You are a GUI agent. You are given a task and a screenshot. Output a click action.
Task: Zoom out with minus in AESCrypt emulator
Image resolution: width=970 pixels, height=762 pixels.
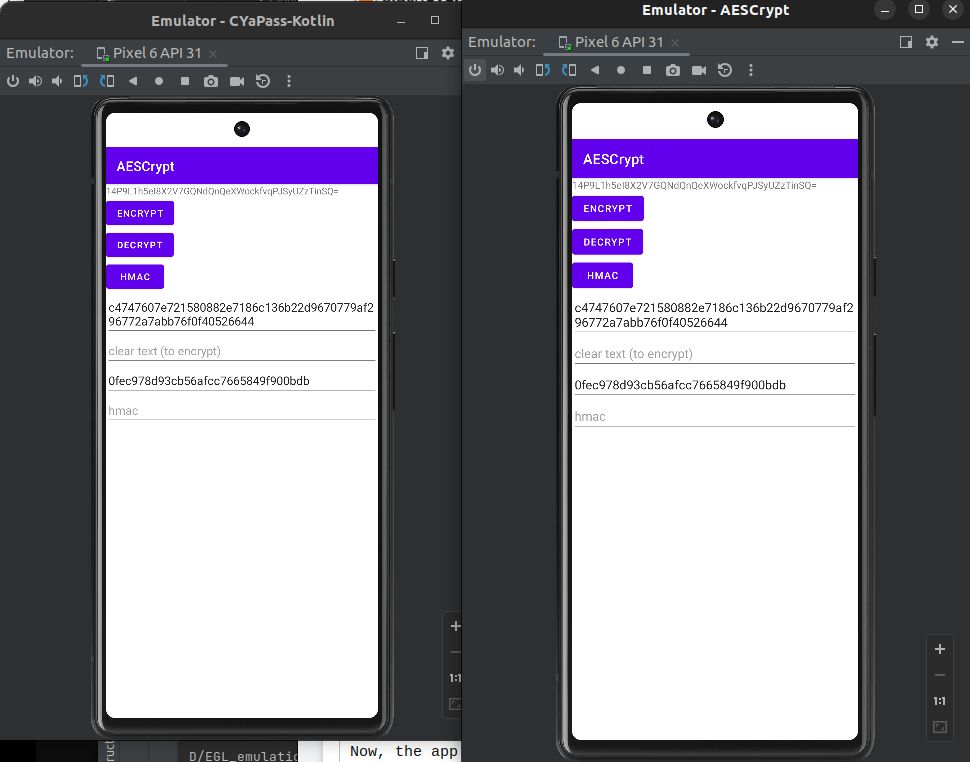click(x=940, y=675)
